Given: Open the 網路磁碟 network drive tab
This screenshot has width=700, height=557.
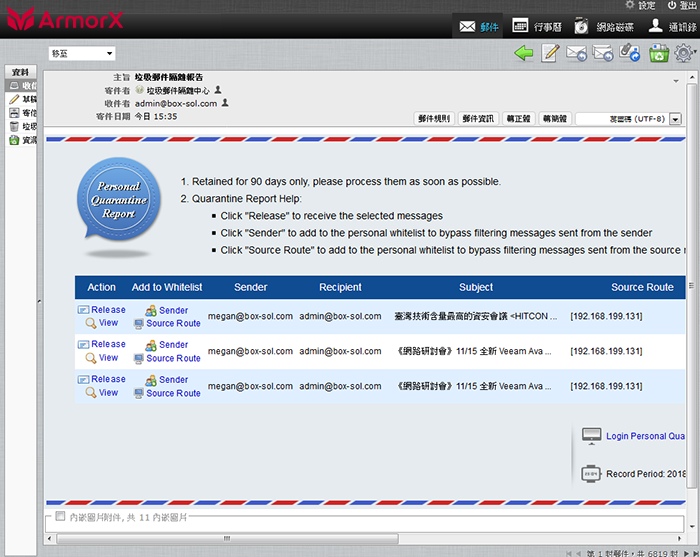Looking at the screenshot, I should click(603, 25).
